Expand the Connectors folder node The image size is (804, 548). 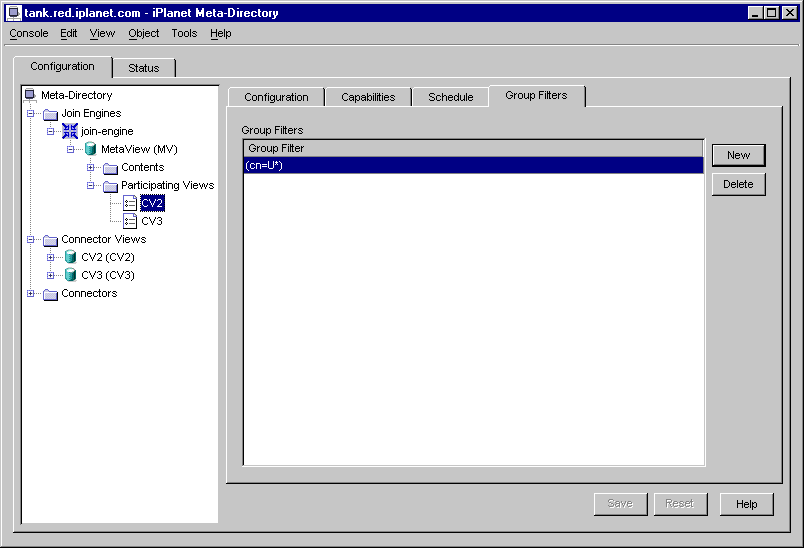[x=30, y=293]
